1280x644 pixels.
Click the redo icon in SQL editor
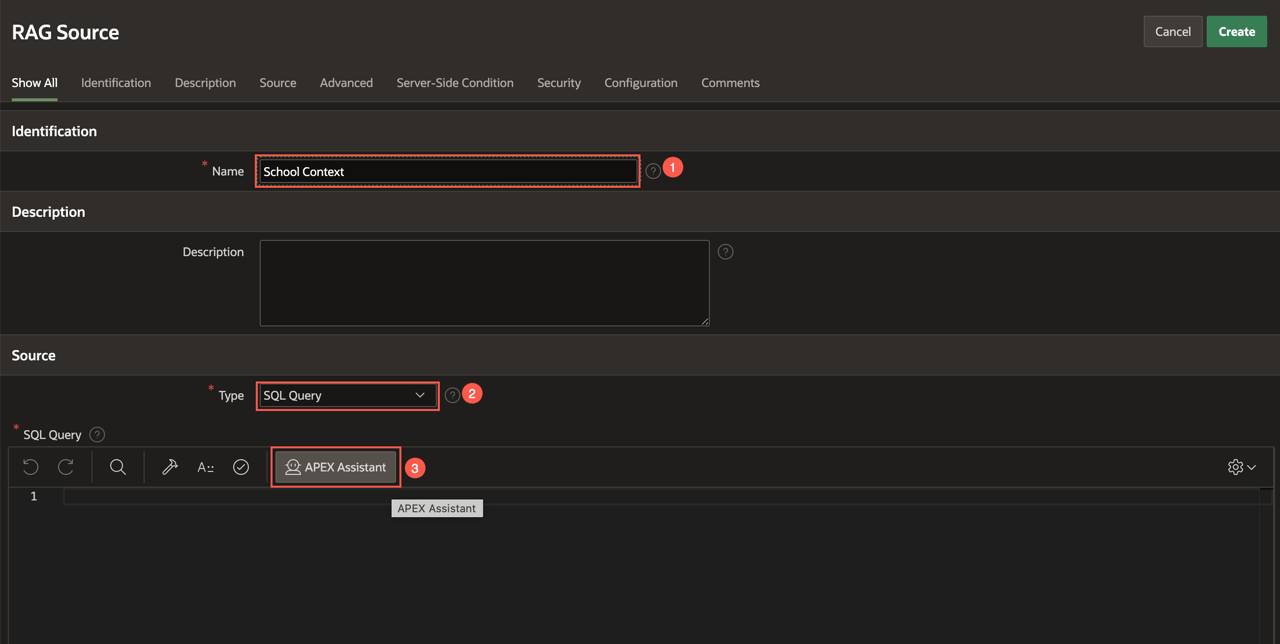click(66, 467)
